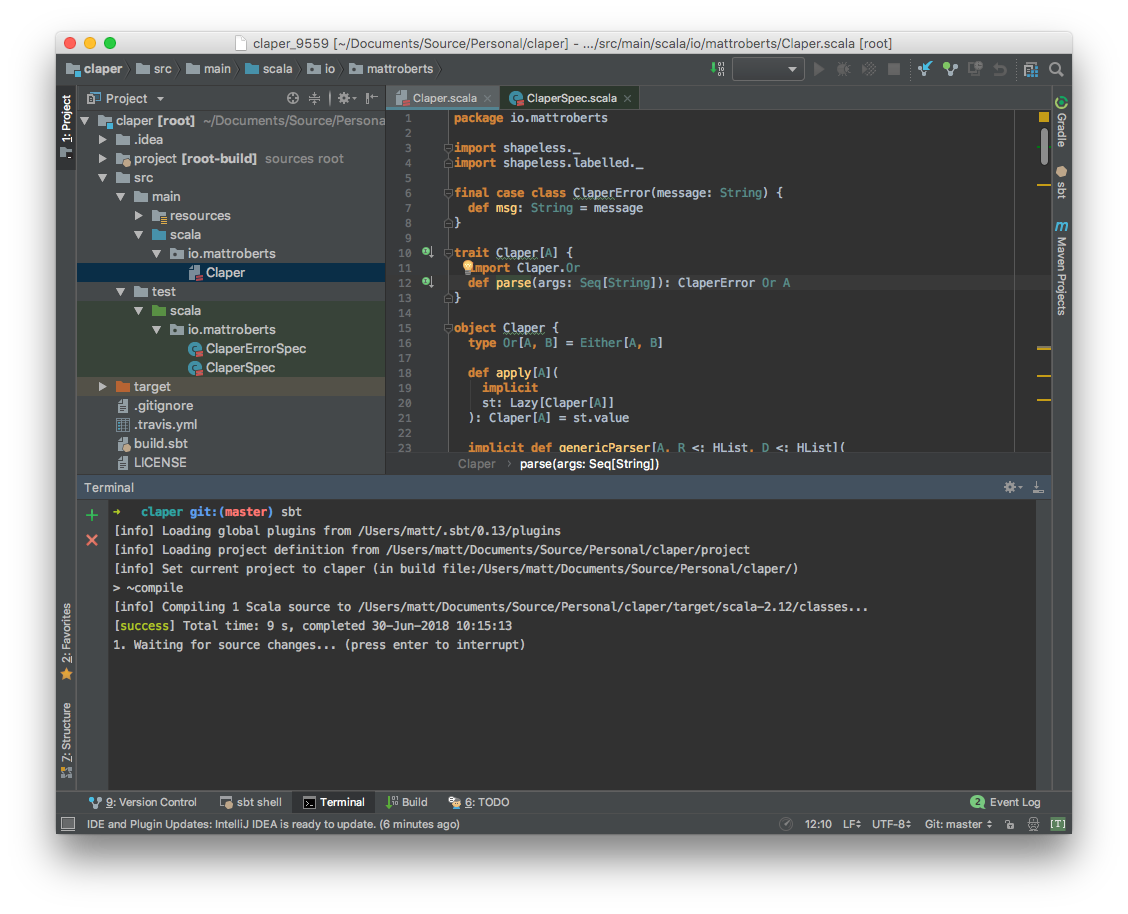Image resolution: width=1128 pixels, height=914 pixels.
Task: Click the Collapse All icon in Project panel
Action: click(x=314, y=99)
